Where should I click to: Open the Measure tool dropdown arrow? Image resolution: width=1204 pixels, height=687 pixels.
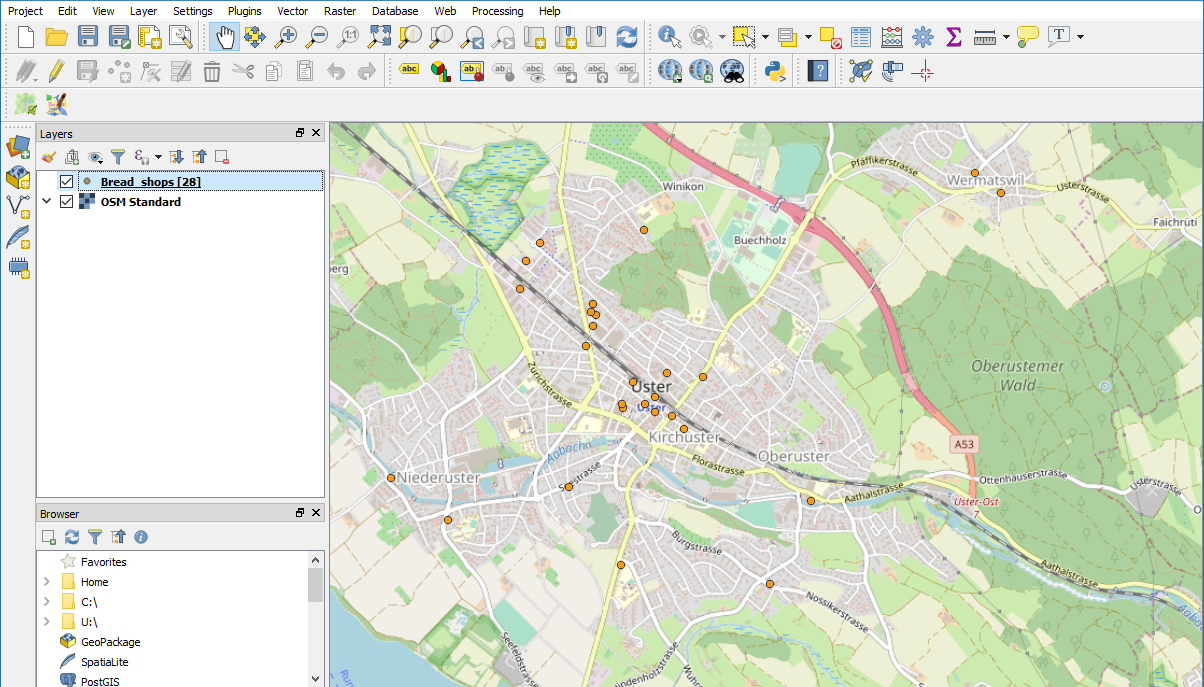pos(1005,36)
